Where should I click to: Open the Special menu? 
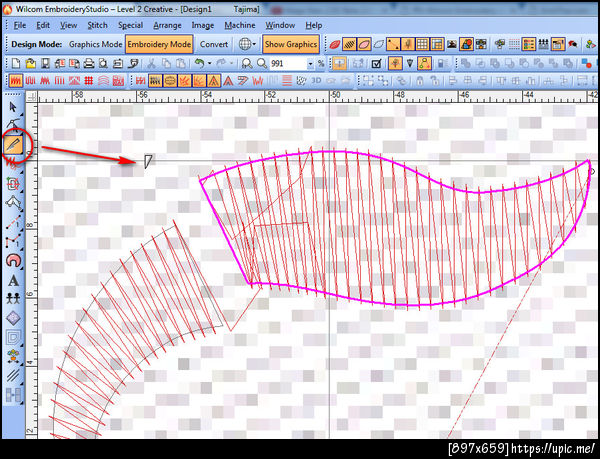130,25
